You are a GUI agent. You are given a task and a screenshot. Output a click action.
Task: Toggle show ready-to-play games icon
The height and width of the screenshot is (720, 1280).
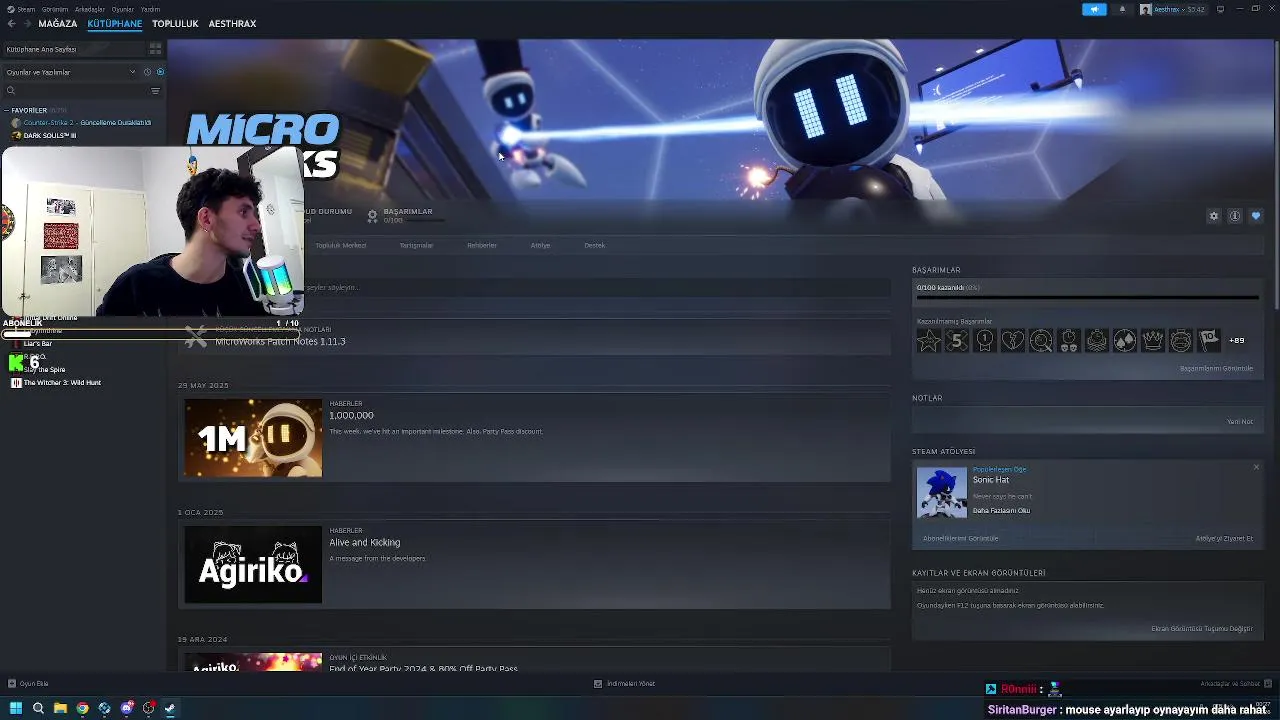coord(160,72)
